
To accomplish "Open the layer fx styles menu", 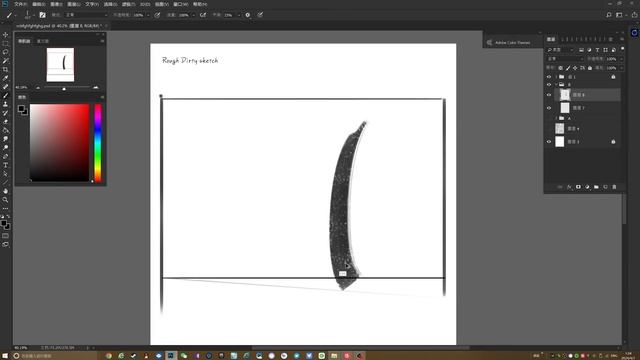I will coord(569,187).
